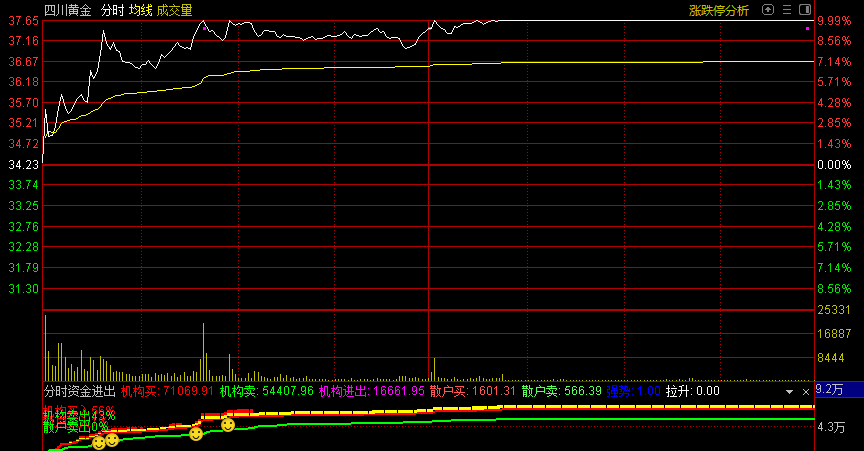Viewport: 864px width, 451px height.
Task: Click the tallest volume bar at market open
Action: click(x=45, y=345)
